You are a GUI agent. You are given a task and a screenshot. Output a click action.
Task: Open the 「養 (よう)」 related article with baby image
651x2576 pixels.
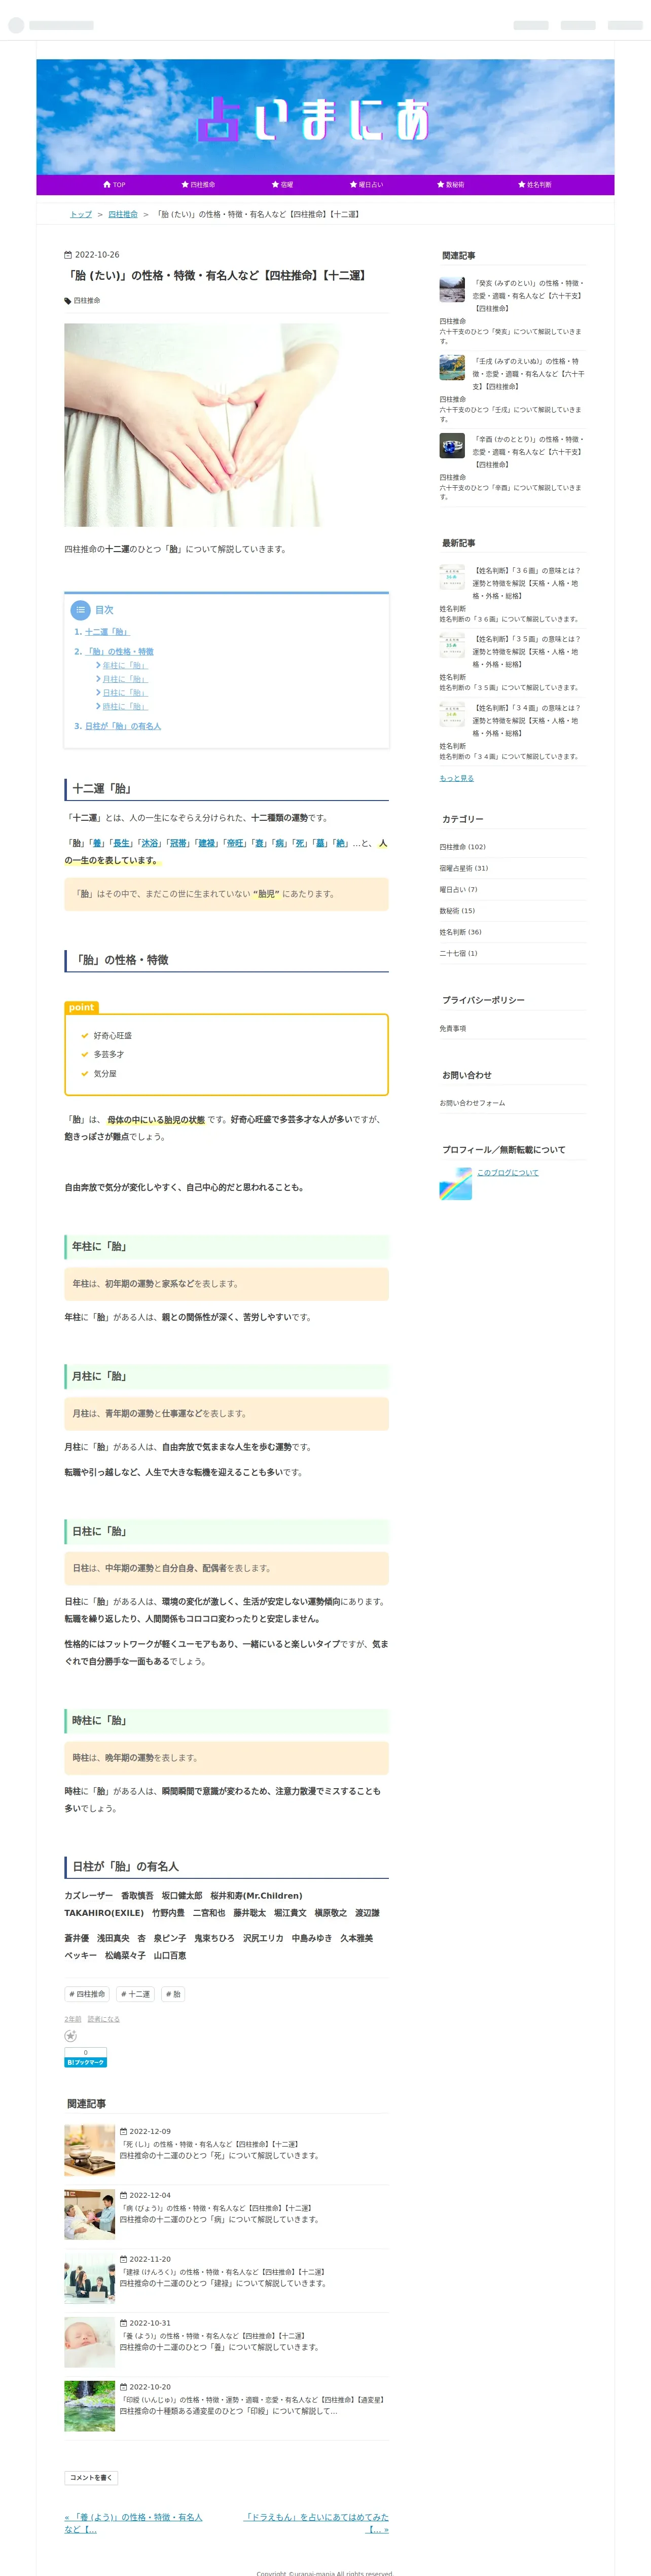pos(89,2342)
